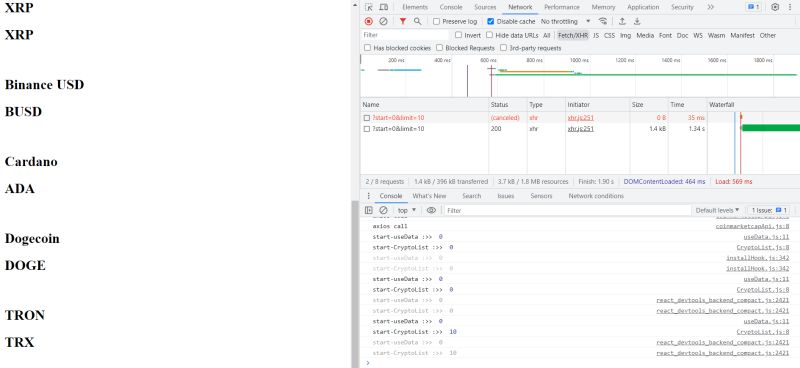The height and width of the screenshot is (368, 800).
Task: Activate the inspect element picker icon
Action: point(369,7)
